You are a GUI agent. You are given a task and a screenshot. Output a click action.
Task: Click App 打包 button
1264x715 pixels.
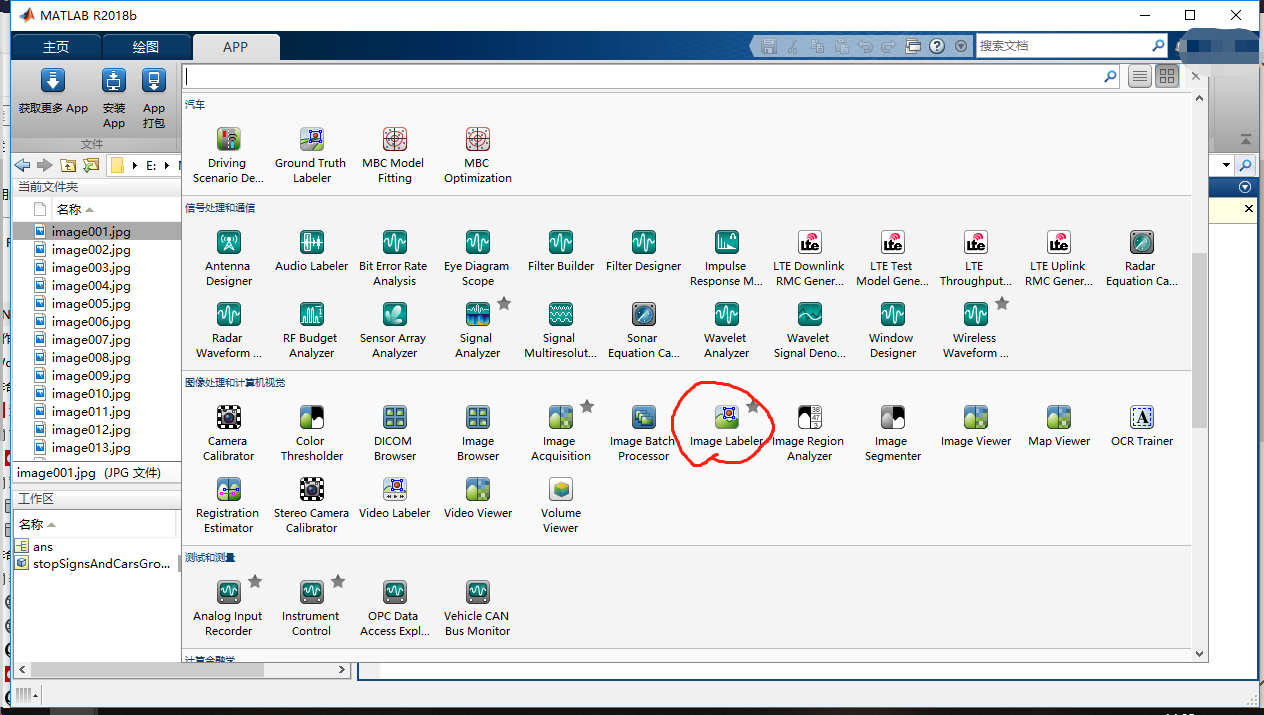tap(153, 99)
